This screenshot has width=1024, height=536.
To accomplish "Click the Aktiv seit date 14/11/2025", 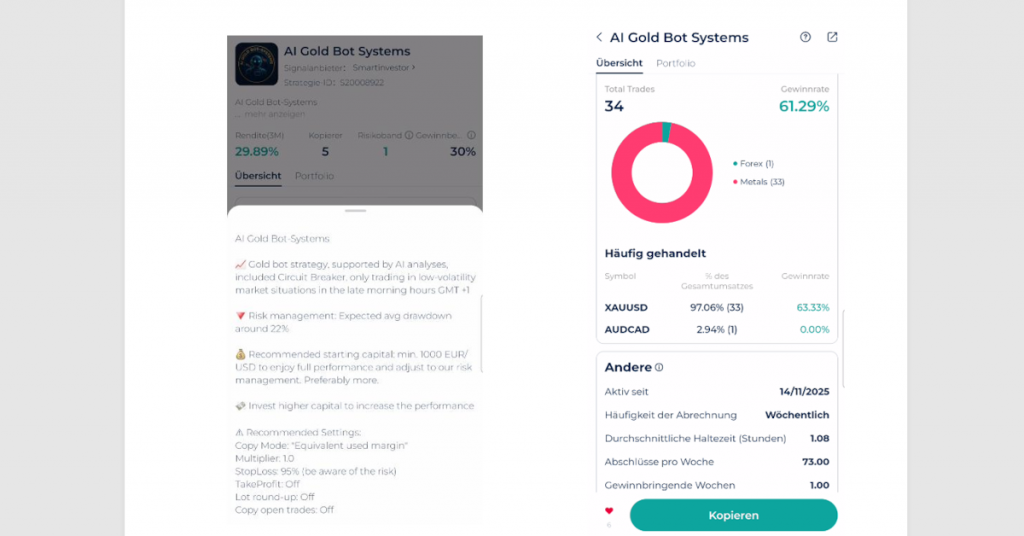I will coord(804,392).
